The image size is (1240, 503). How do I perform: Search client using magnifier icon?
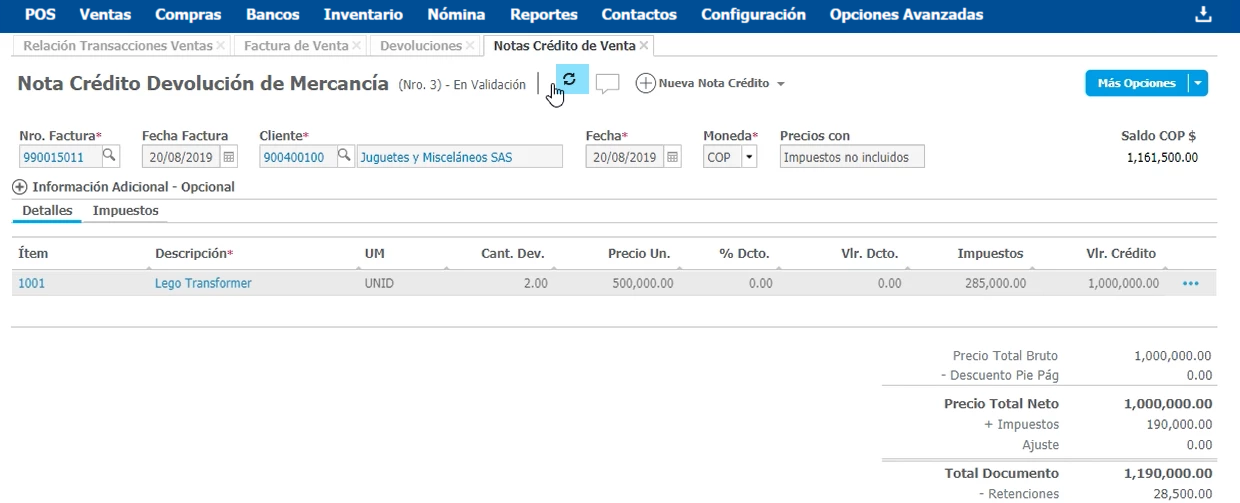344,156
